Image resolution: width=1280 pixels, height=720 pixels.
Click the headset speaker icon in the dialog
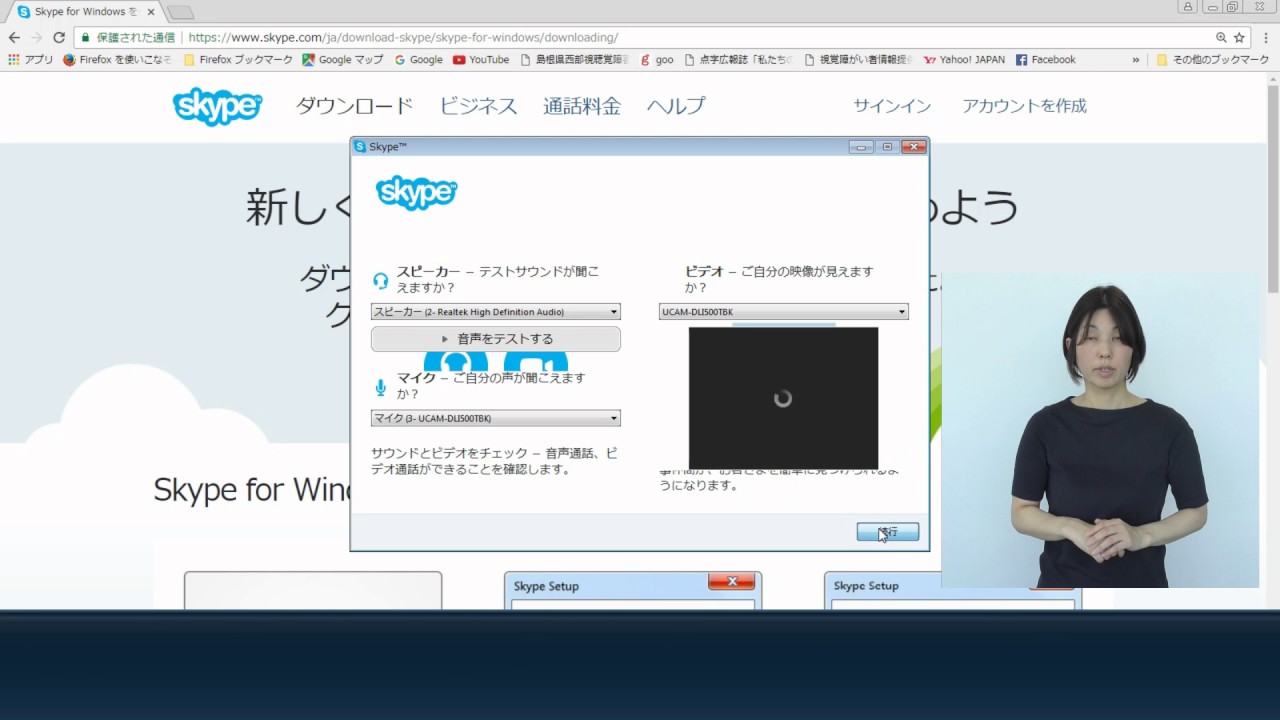click(x=380, y=281)
